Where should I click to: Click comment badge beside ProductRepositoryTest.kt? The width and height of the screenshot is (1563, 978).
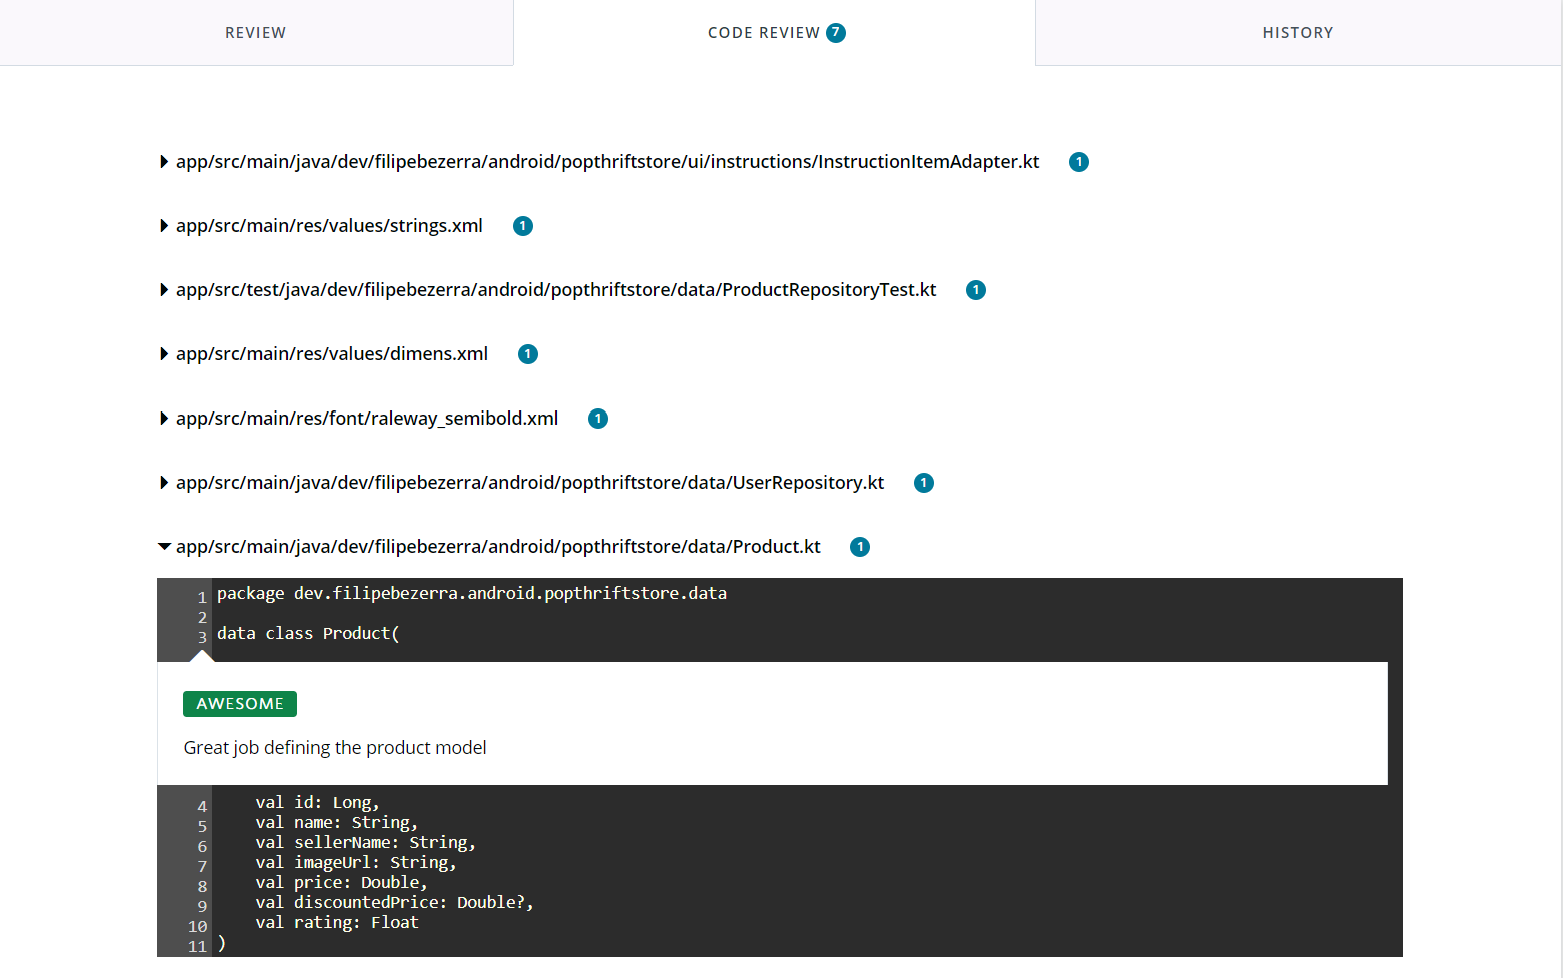click(x=976, y=290)
